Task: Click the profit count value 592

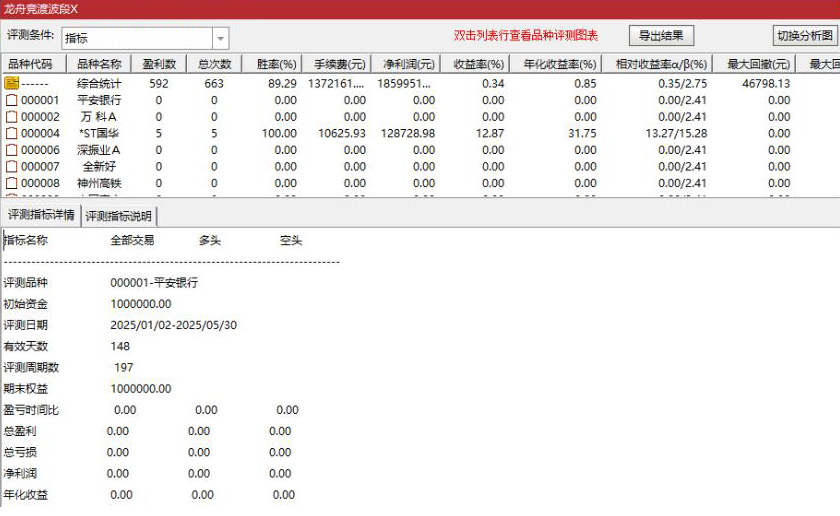Action: 159,84
